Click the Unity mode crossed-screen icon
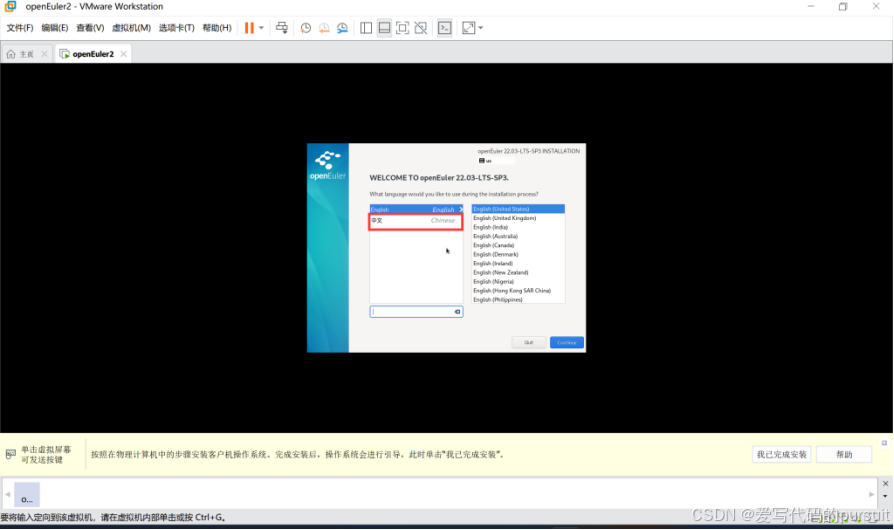Screen dimensions: 894x530 pos(421,28)
